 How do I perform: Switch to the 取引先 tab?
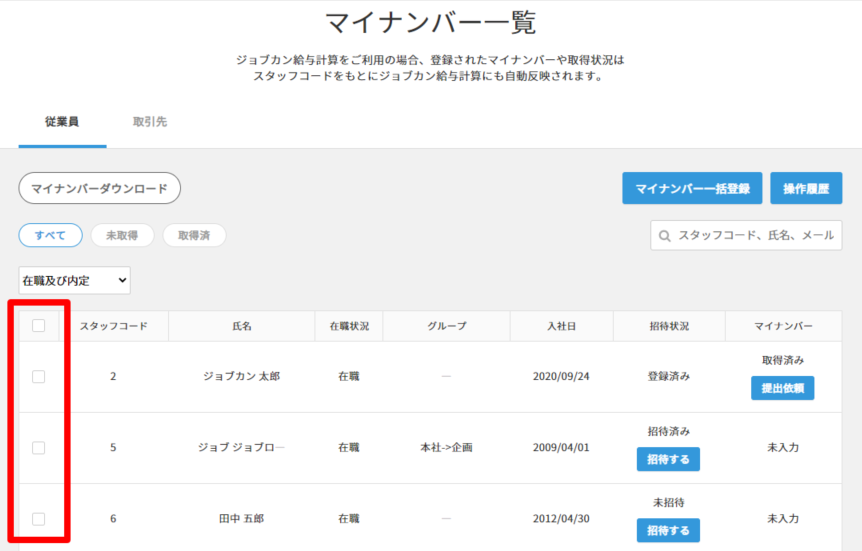150,122
